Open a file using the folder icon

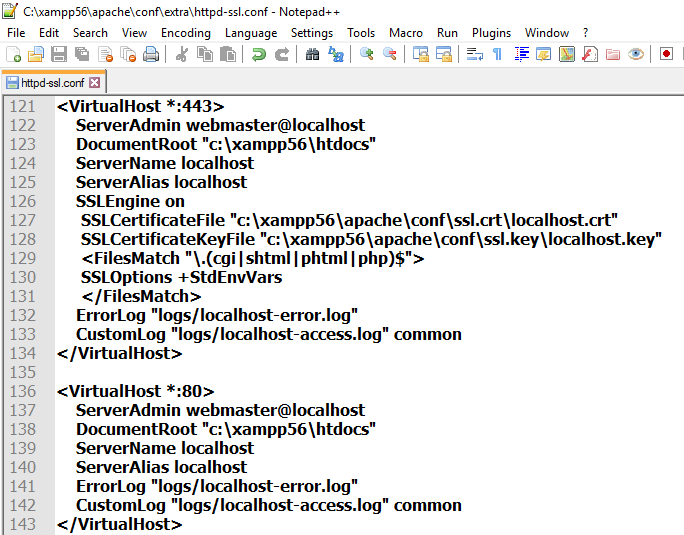(x=36, y=55)
